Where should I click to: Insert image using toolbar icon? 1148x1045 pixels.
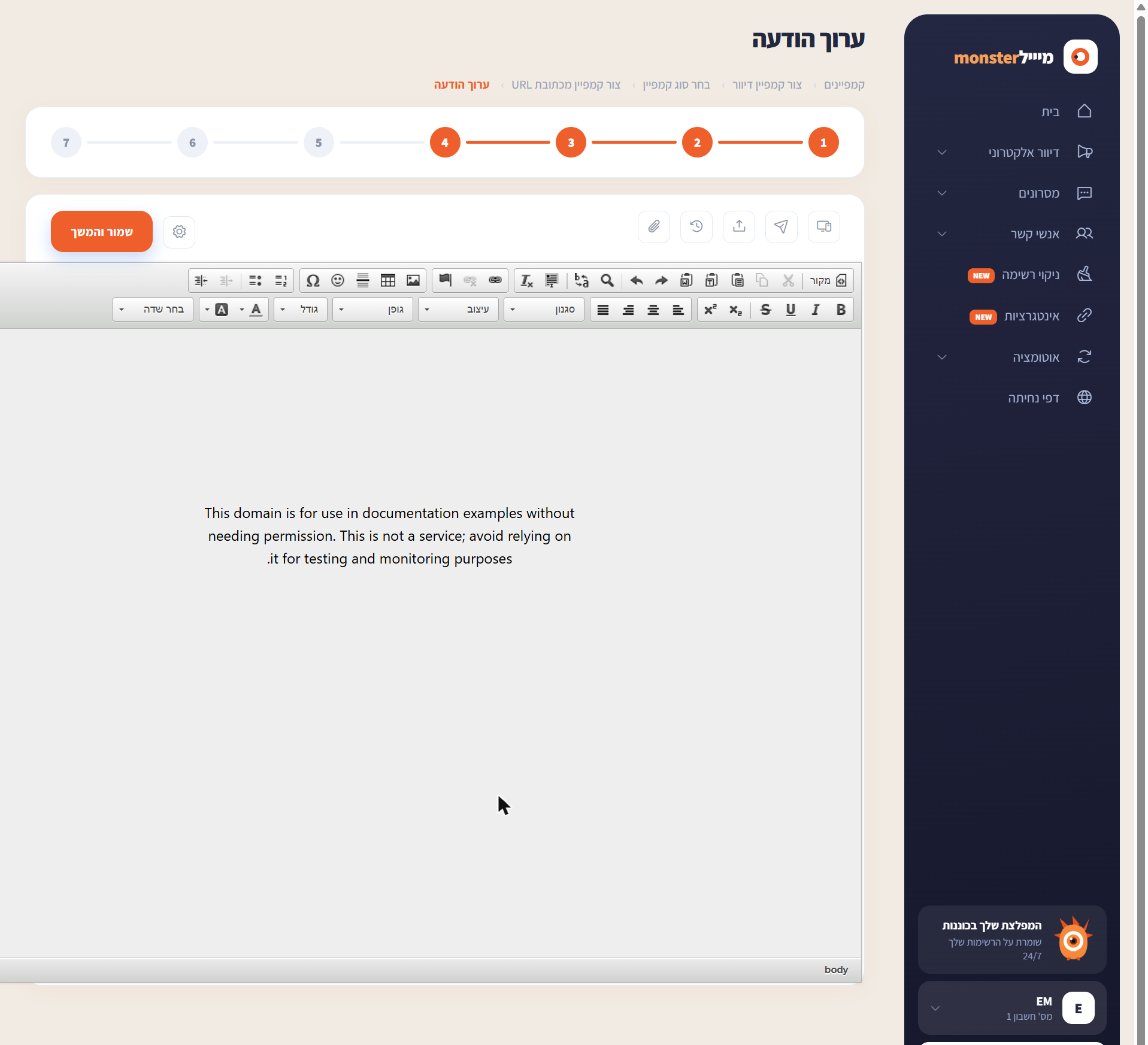[413, 280]
